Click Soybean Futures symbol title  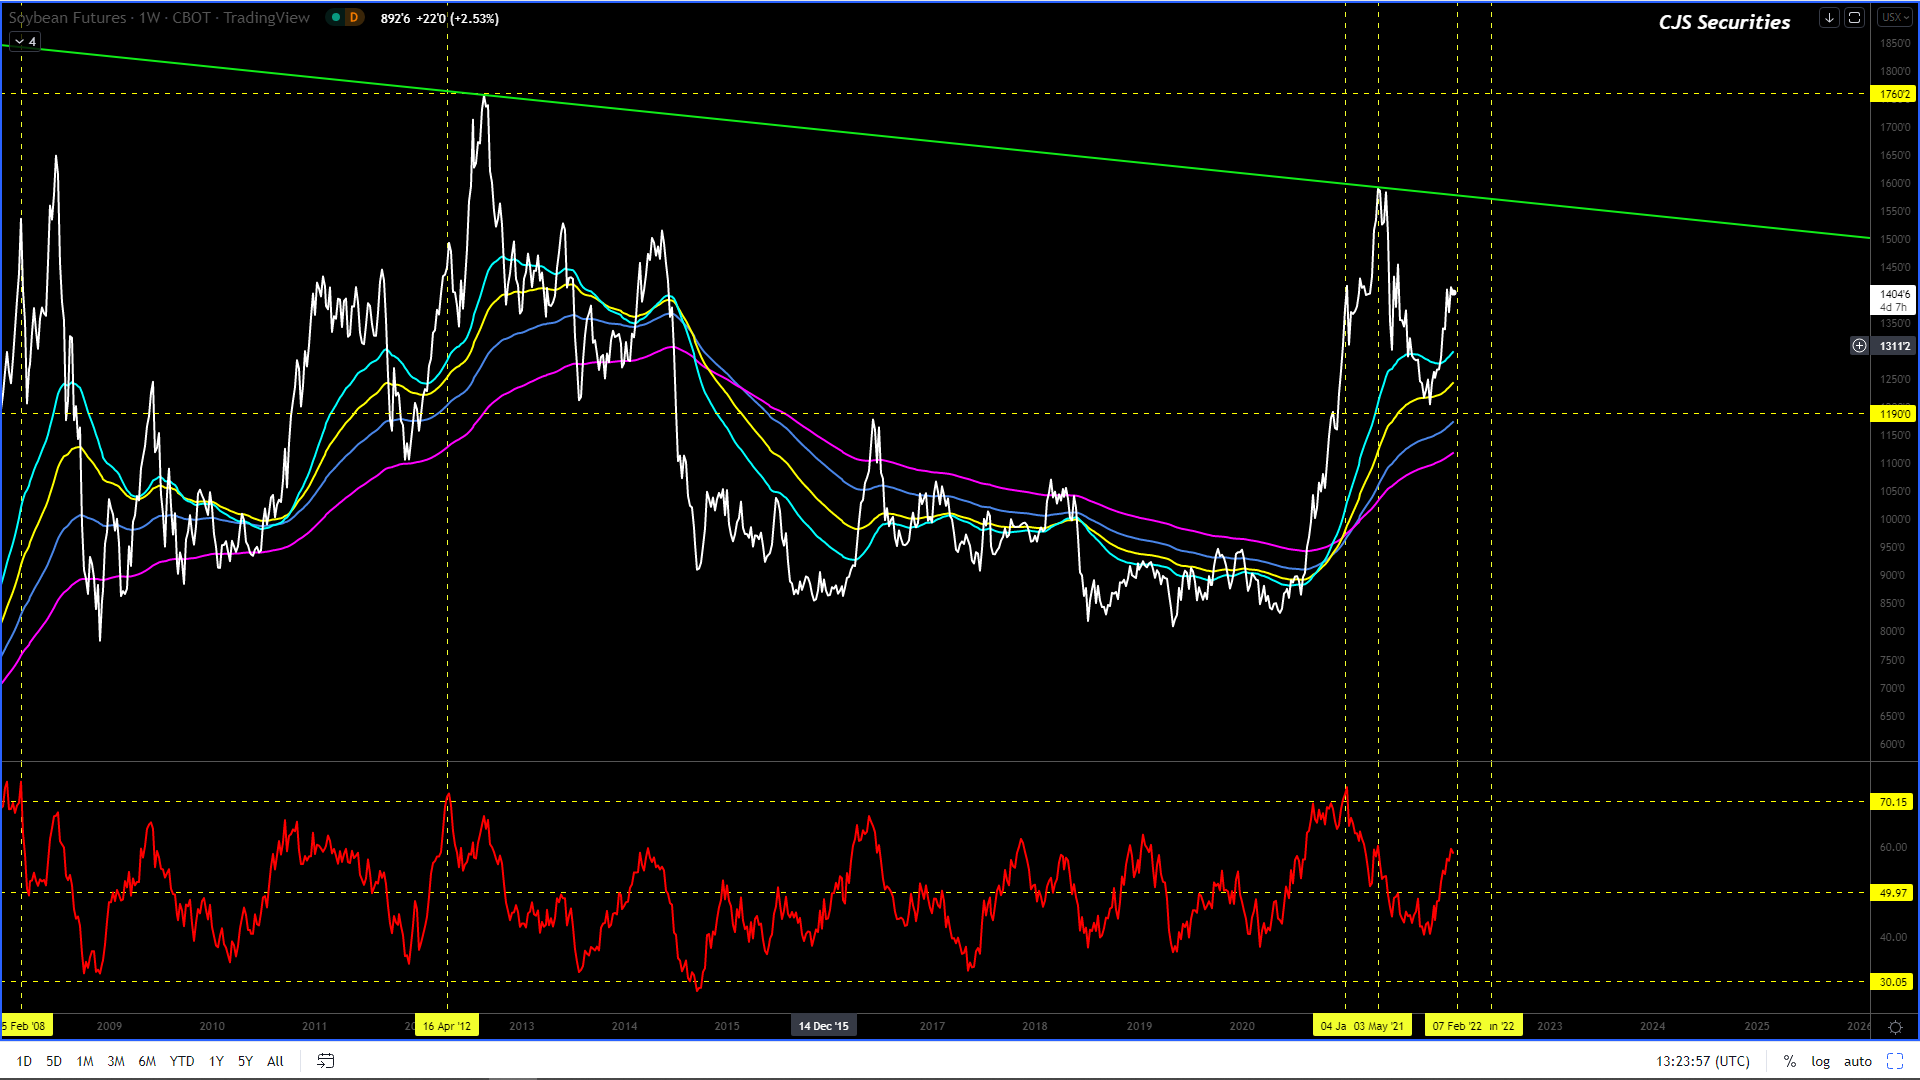[x=68, y=18]
